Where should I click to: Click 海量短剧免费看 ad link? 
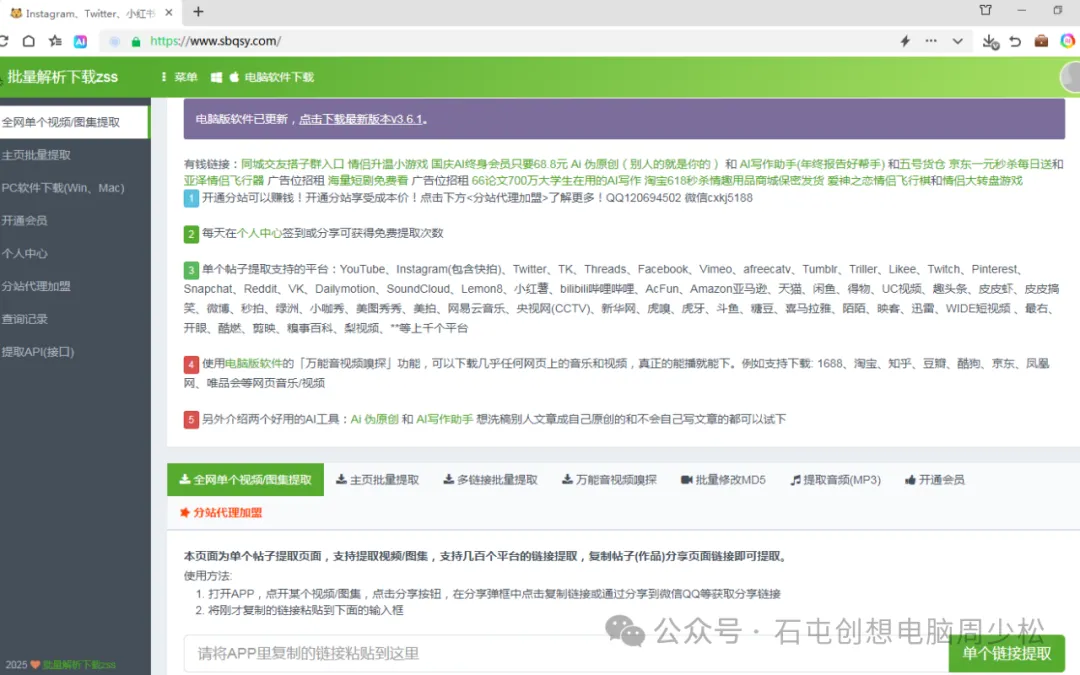tap(368, 180)
